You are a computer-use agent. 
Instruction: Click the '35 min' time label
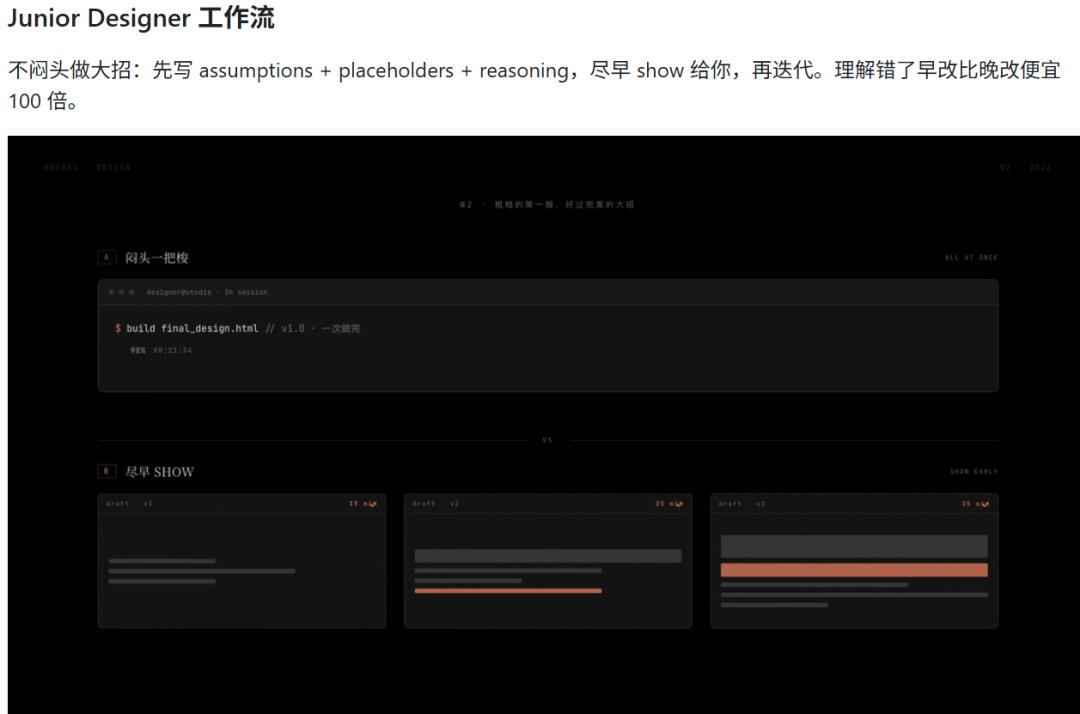[x=975, y=503]
